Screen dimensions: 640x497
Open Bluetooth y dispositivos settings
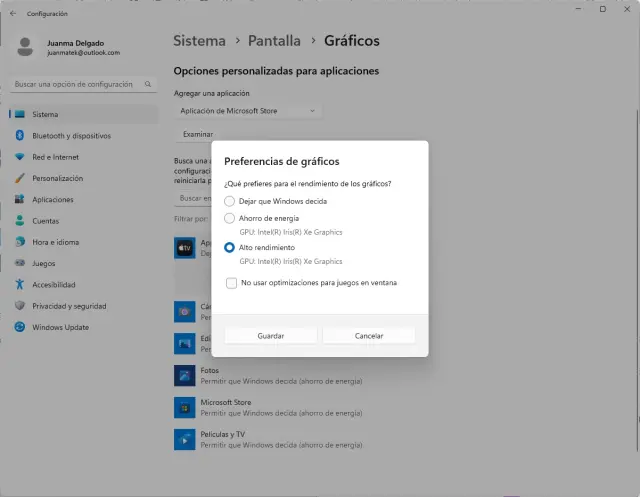70,135
